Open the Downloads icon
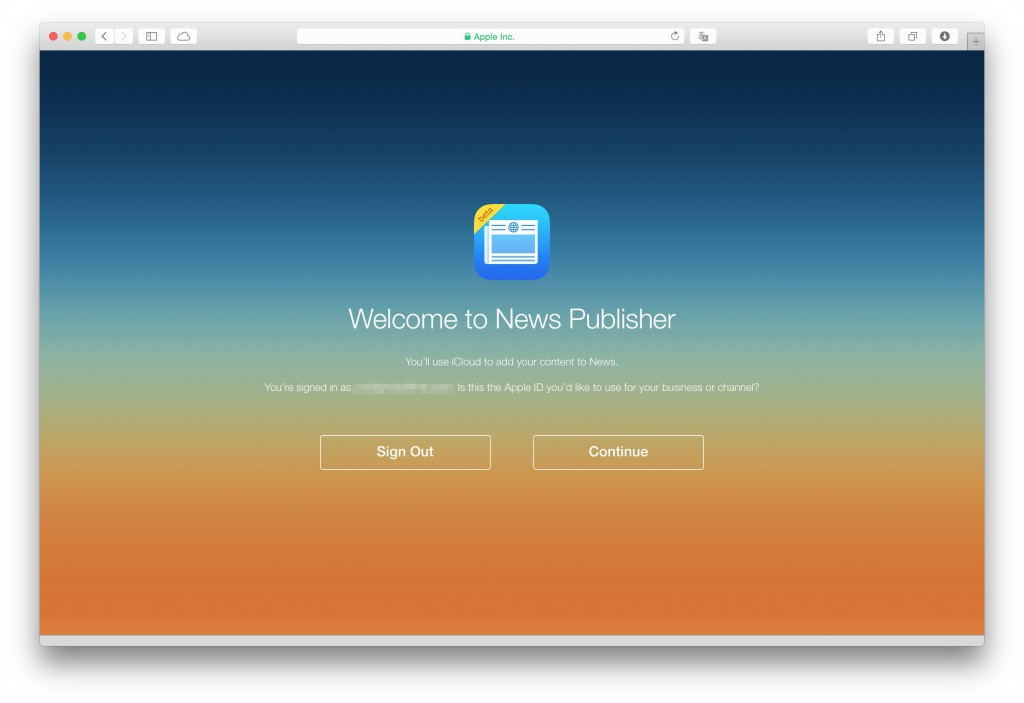The image size is (1024, 703). tap(945, 37)
